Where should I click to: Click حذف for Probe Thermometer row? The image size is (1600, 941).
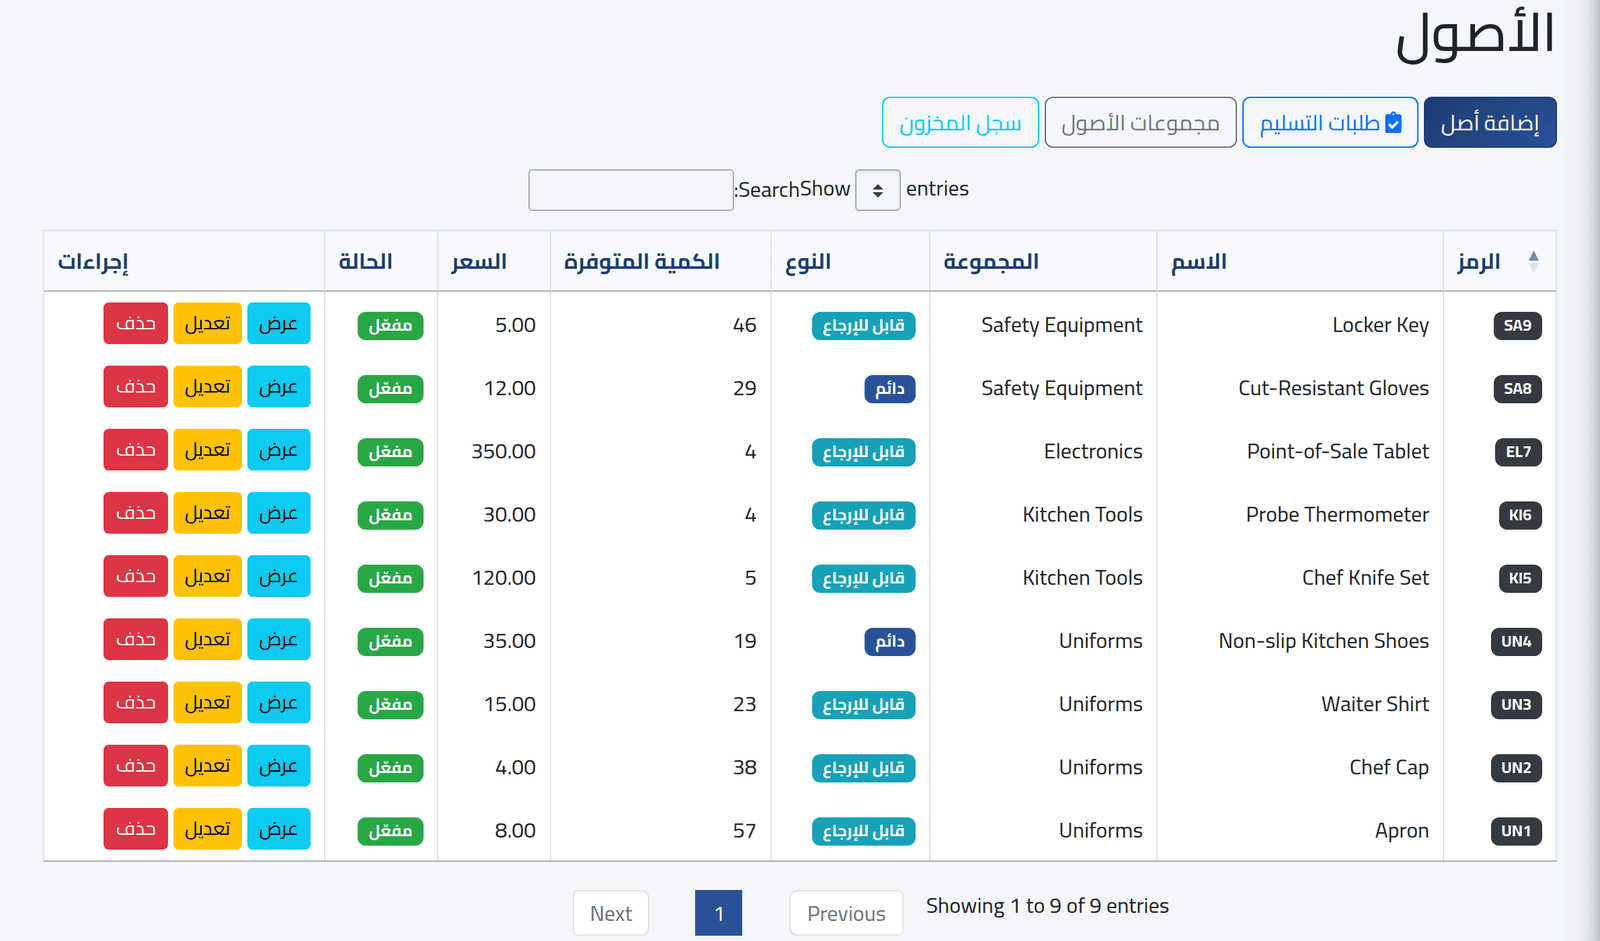136,513
